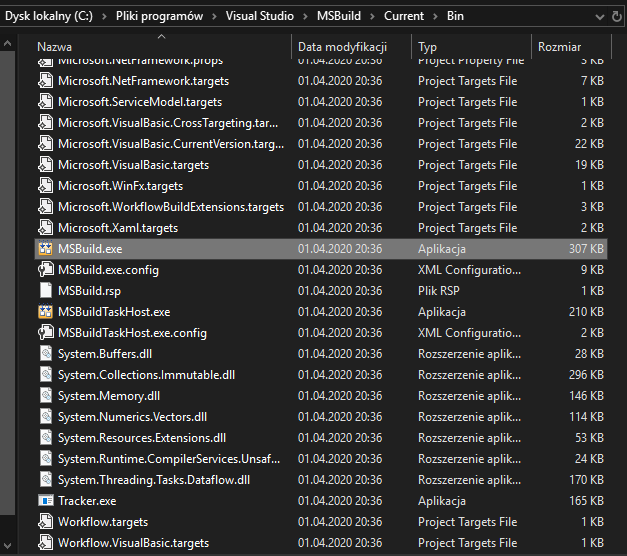Click the Microsoft.ServiceModel.targets file icon
The width and height of the screenshot is (627, 556).
point(46,102)
